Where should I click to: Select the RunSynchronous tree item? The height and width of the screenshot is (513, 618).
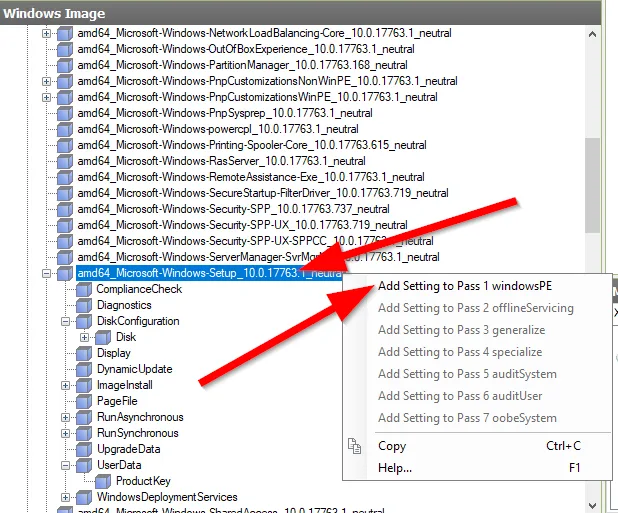click(x=138, y=433)
